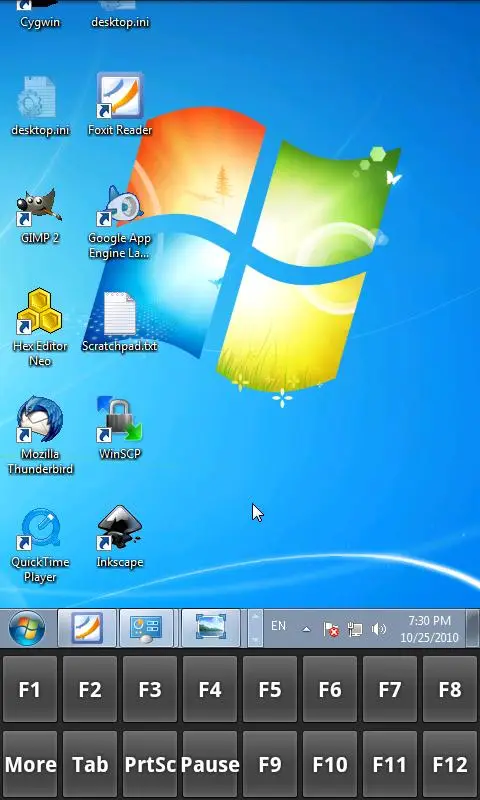Tap the F12 key
The height and width of the screenshot is (800, 480).
(x=450, y=764)
